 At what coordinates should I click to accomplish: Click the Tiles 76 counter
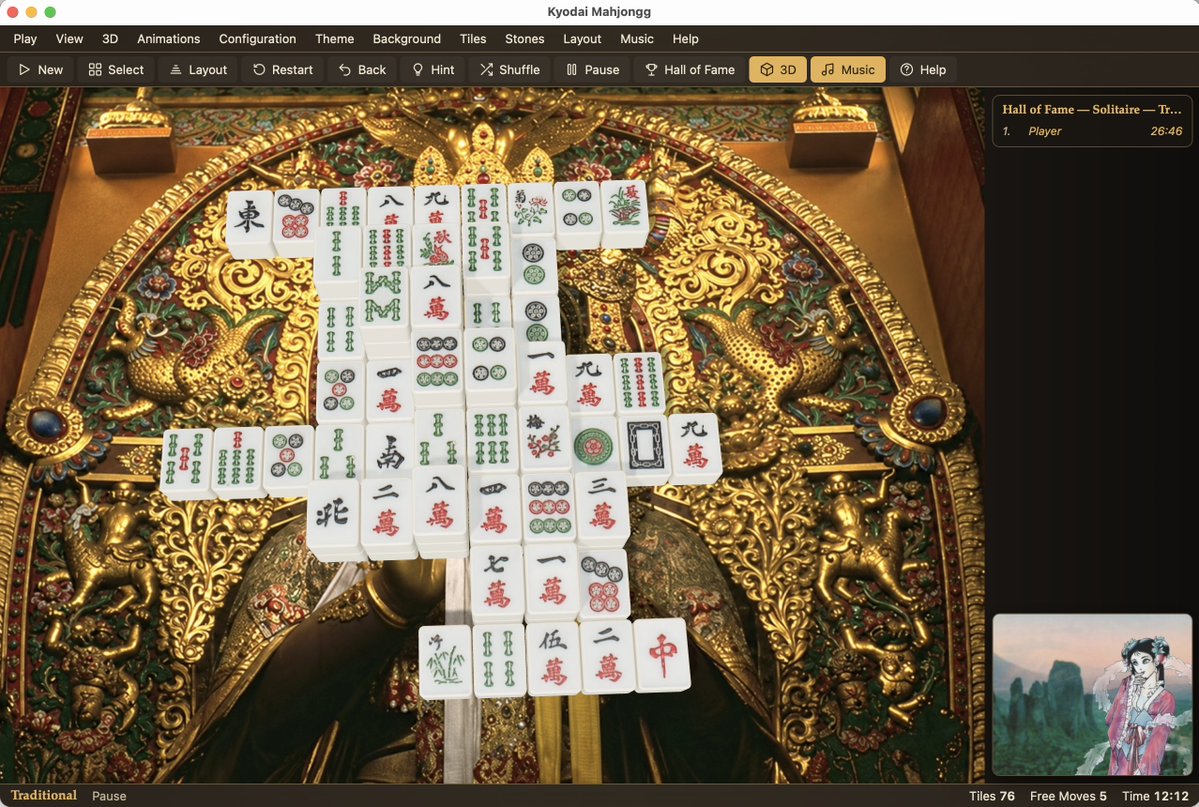pos(992,796)
